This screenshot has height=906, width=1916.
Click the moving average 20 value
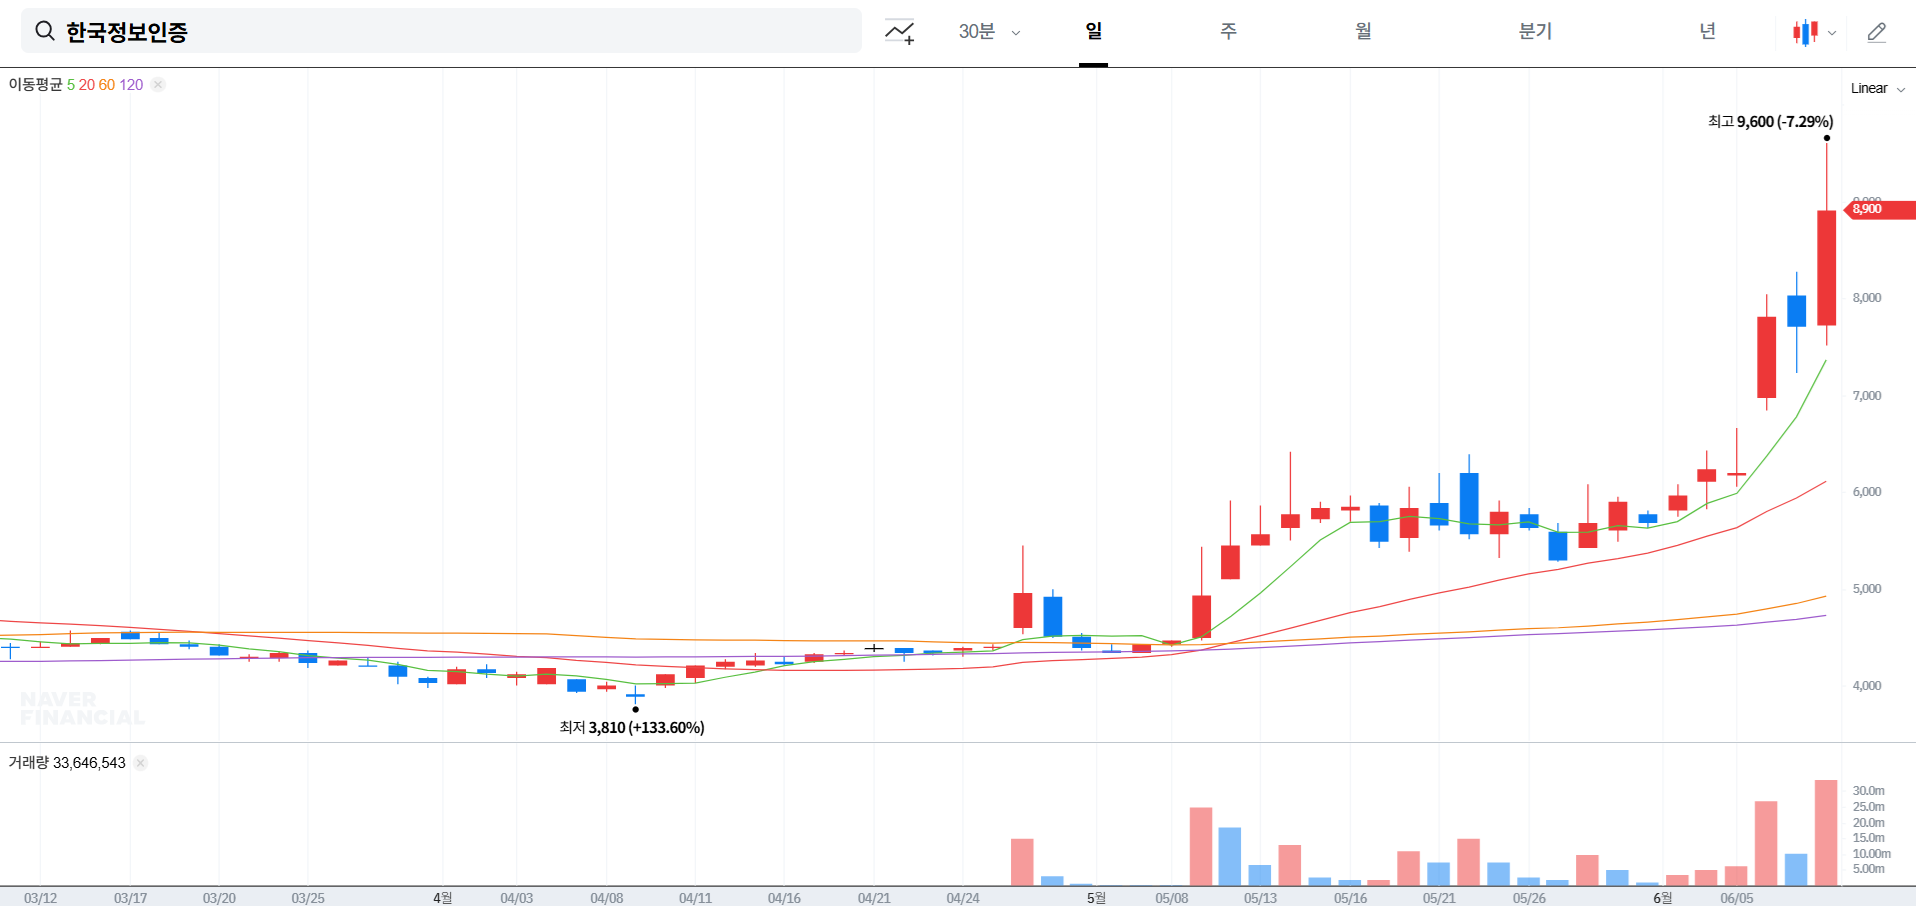[x=87, y=85]
